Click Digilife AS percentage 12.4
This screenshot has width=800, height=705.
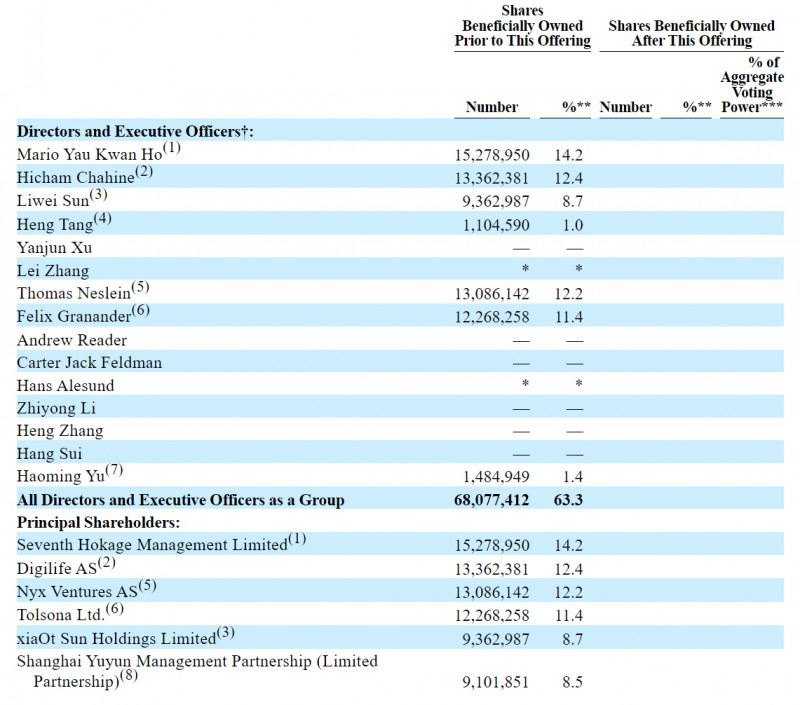coord(568,569)
